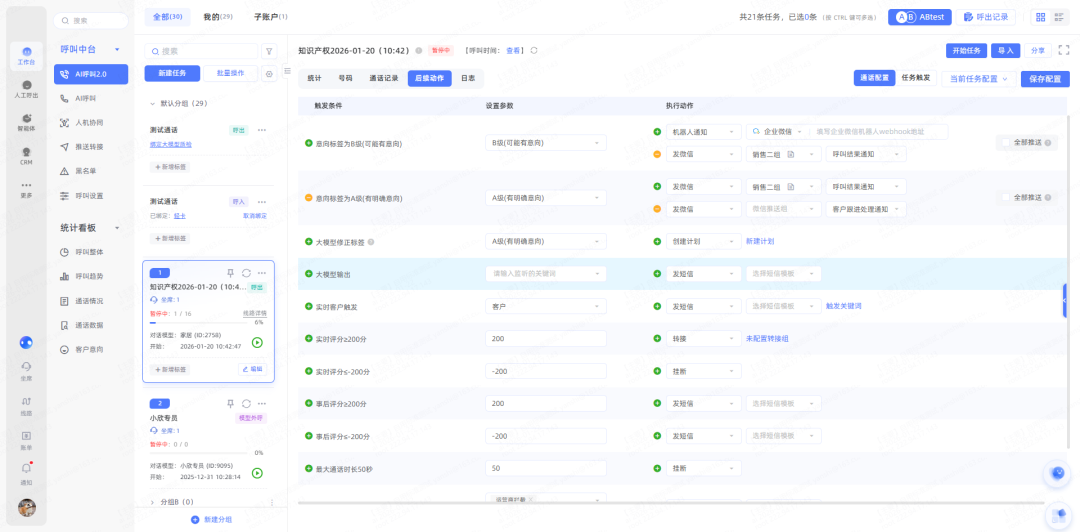The image size is (1080, 532).
Task: Pin the 知识产权2026-01-20 task card
Action: 230,273
